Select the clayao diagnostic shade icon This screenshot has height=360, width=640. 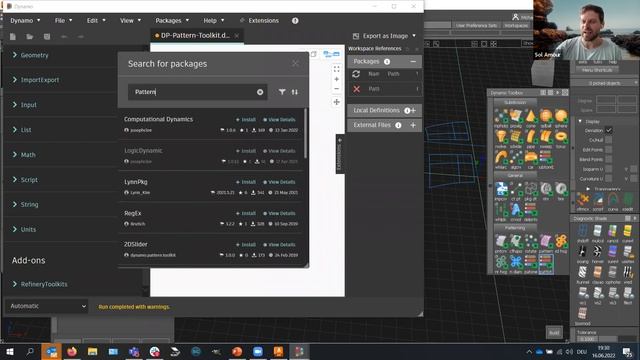point(598,273)
